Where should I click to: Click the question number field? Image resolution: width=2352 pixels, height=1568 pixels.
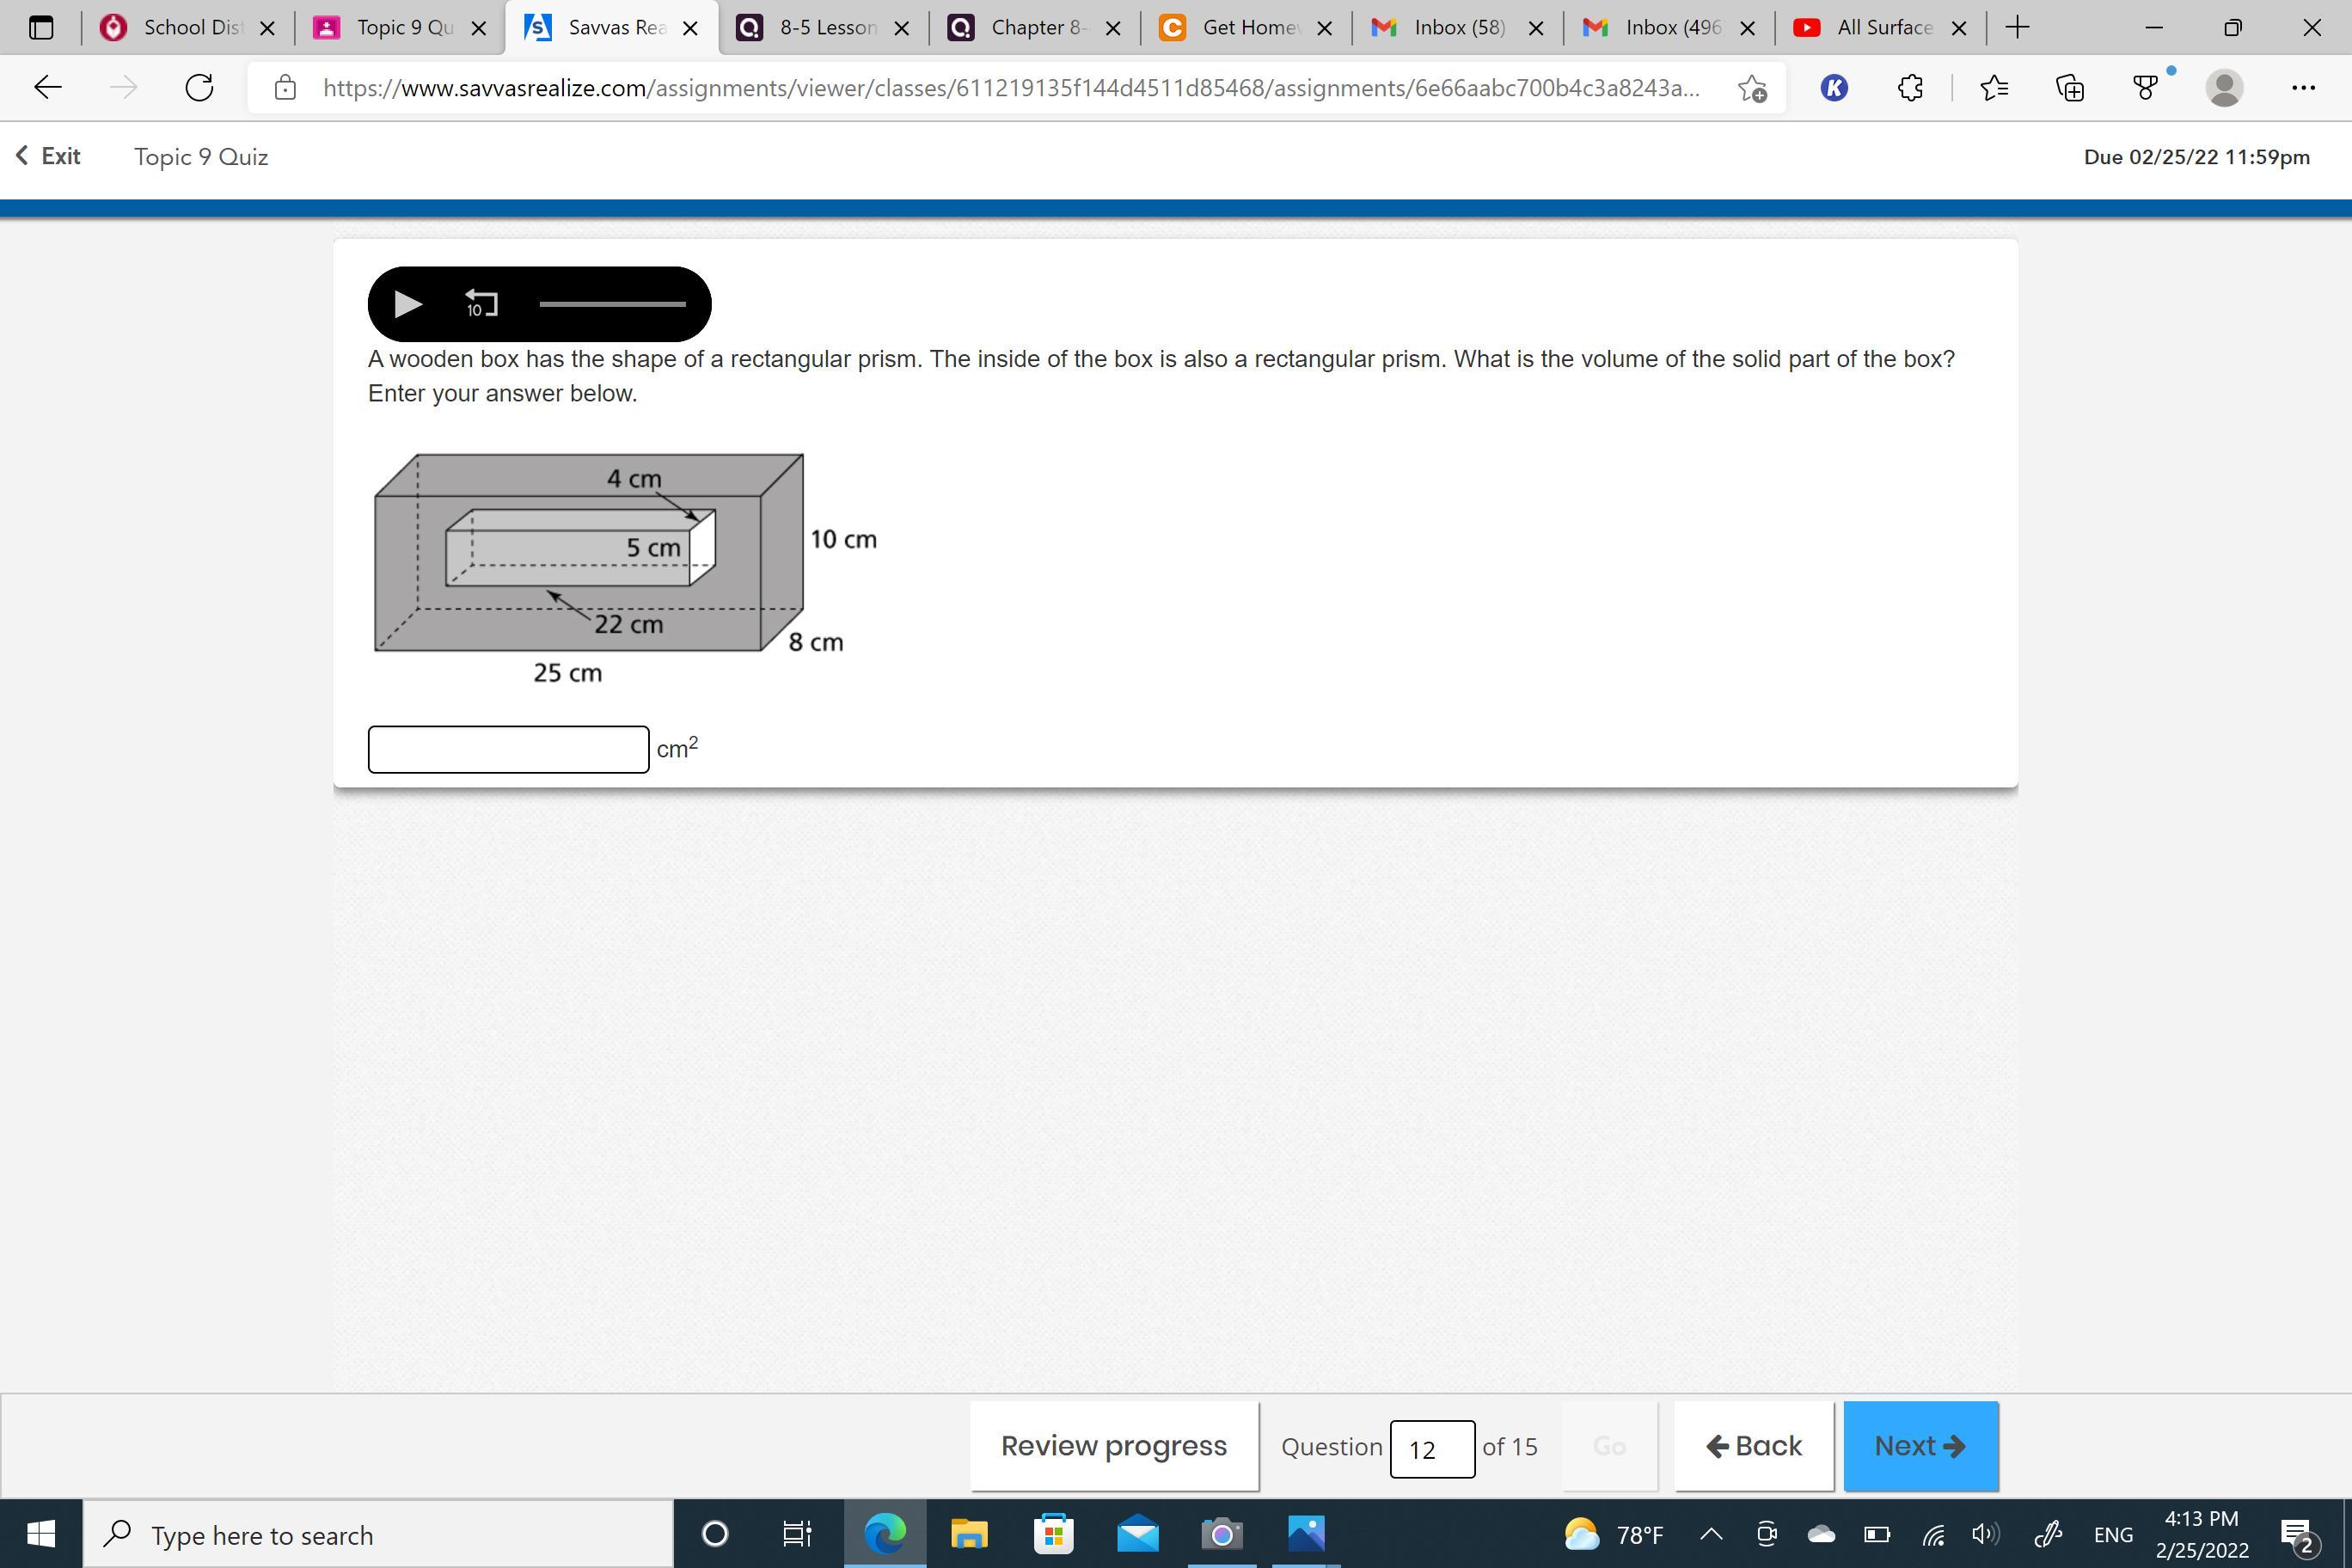coord(1431,1448)
